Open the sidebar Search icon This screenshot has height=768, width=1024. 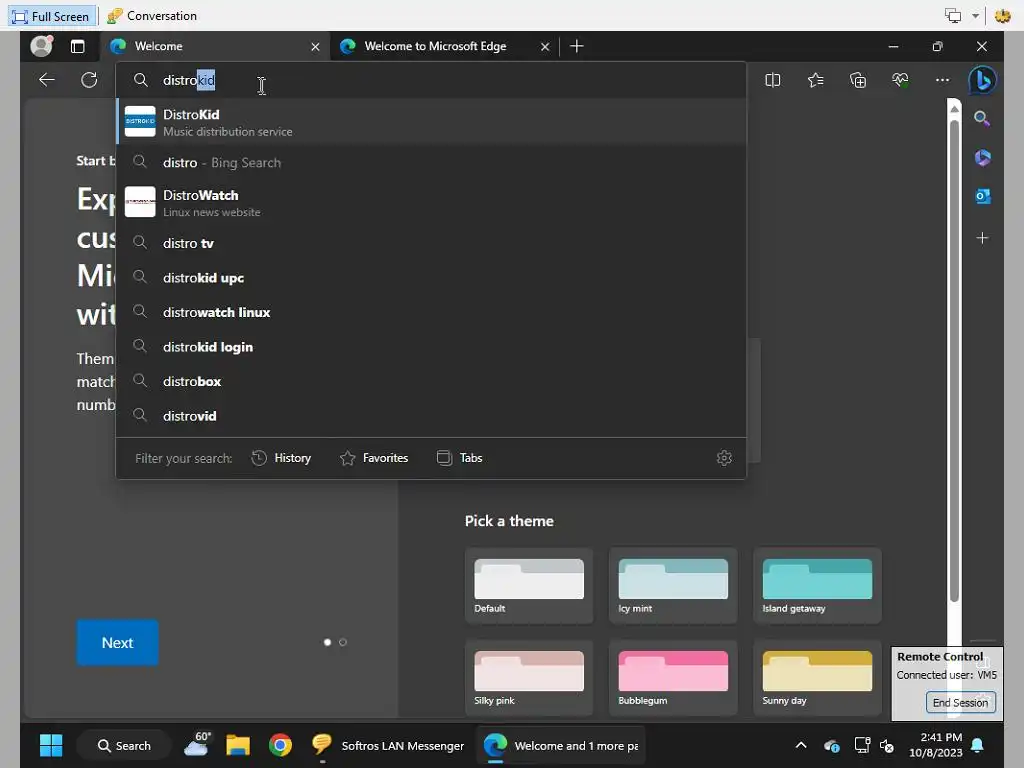click(982, 118)
